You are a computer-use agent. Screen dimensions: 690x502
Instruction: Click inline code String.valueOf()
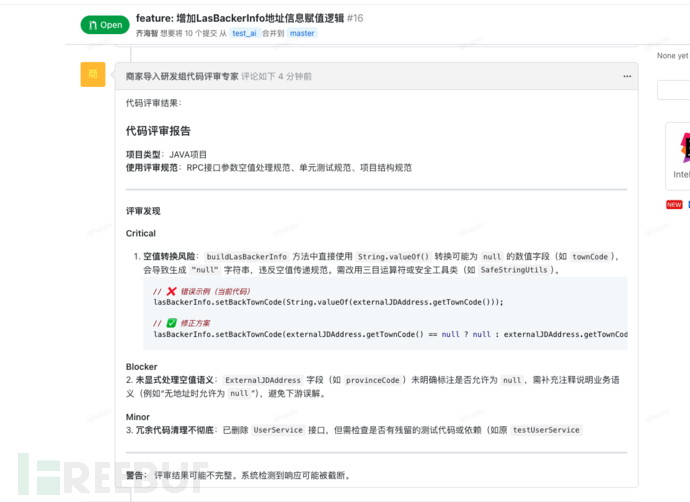[392, 257]
